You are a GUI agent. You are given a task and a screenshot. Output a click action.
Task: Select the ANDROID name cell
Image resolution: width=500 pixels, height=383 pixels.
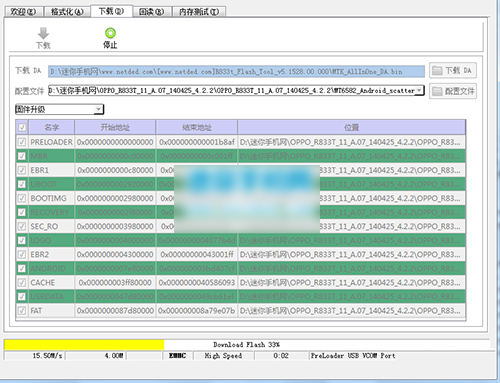click(52, 268)
